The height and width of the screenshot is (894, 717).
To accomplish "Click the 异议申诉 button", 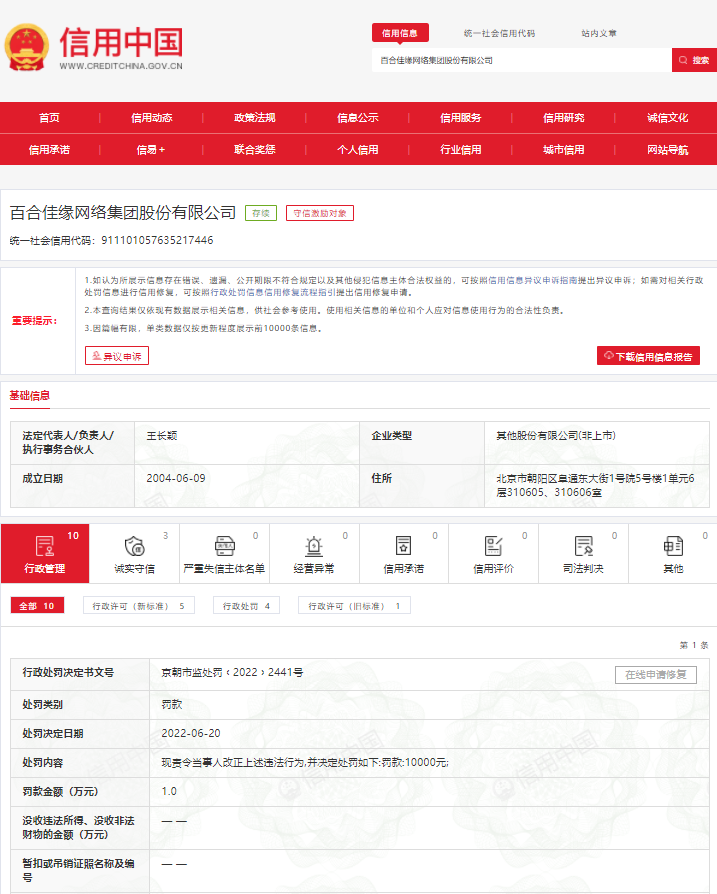I will 117,356.
